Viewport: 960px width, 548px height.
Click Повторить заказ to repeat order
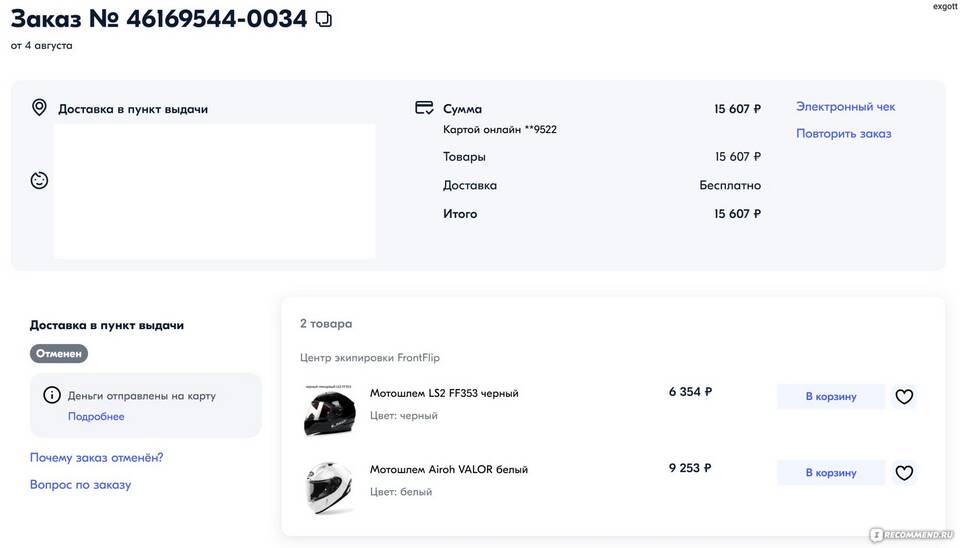pos(843,133)
